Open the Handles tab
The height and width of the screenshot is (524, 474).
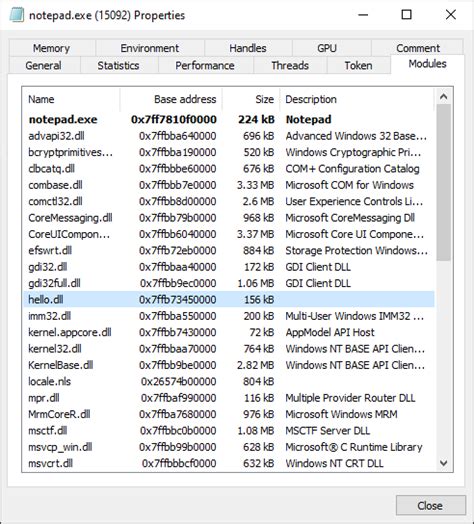248,48
